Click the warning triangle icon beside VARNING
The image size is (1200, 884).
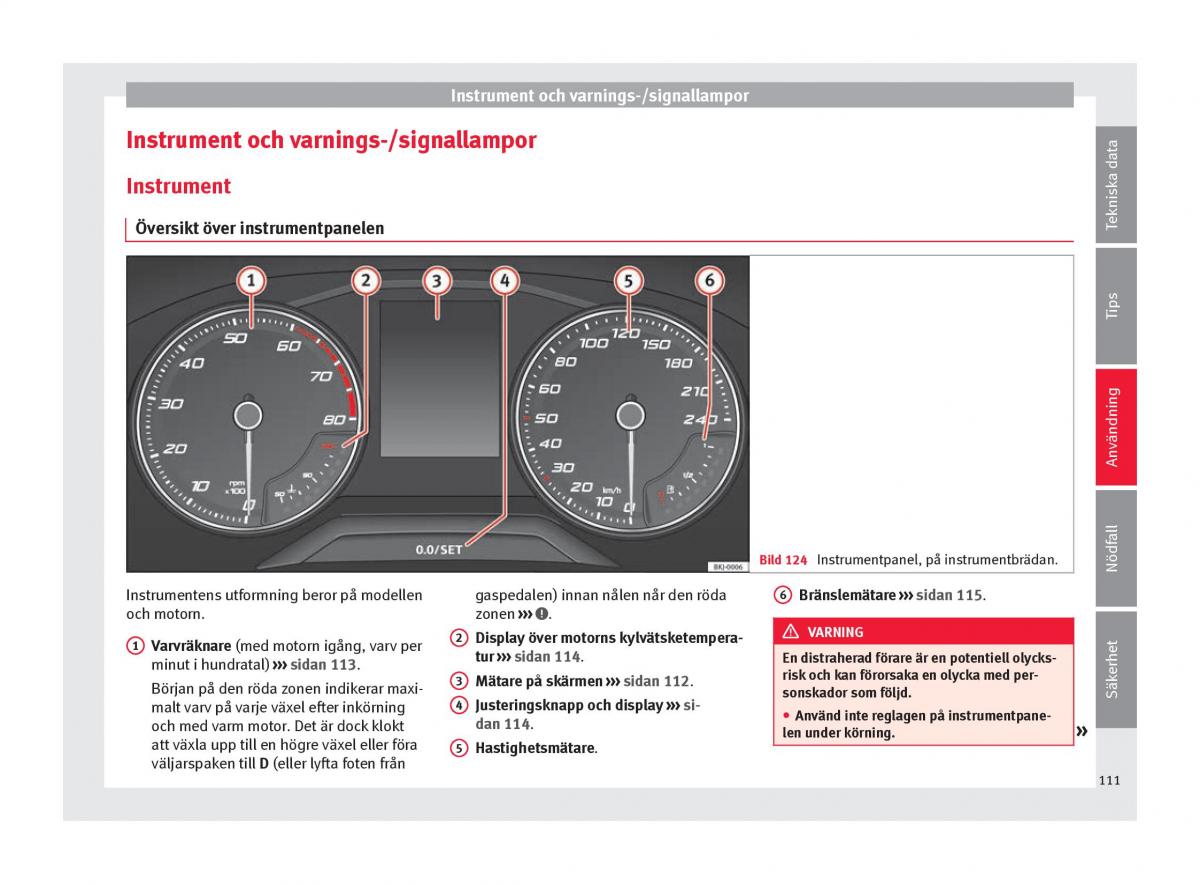click(x=791, y=632)
